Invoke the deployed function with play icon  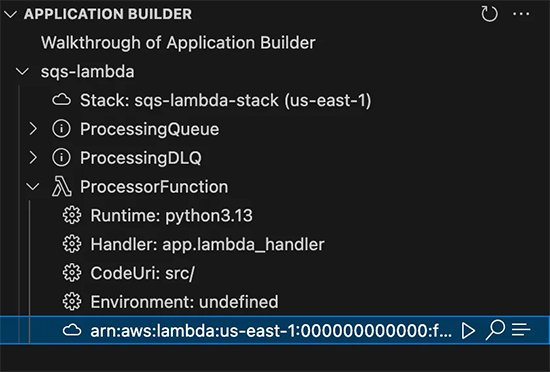click(468, 331)
